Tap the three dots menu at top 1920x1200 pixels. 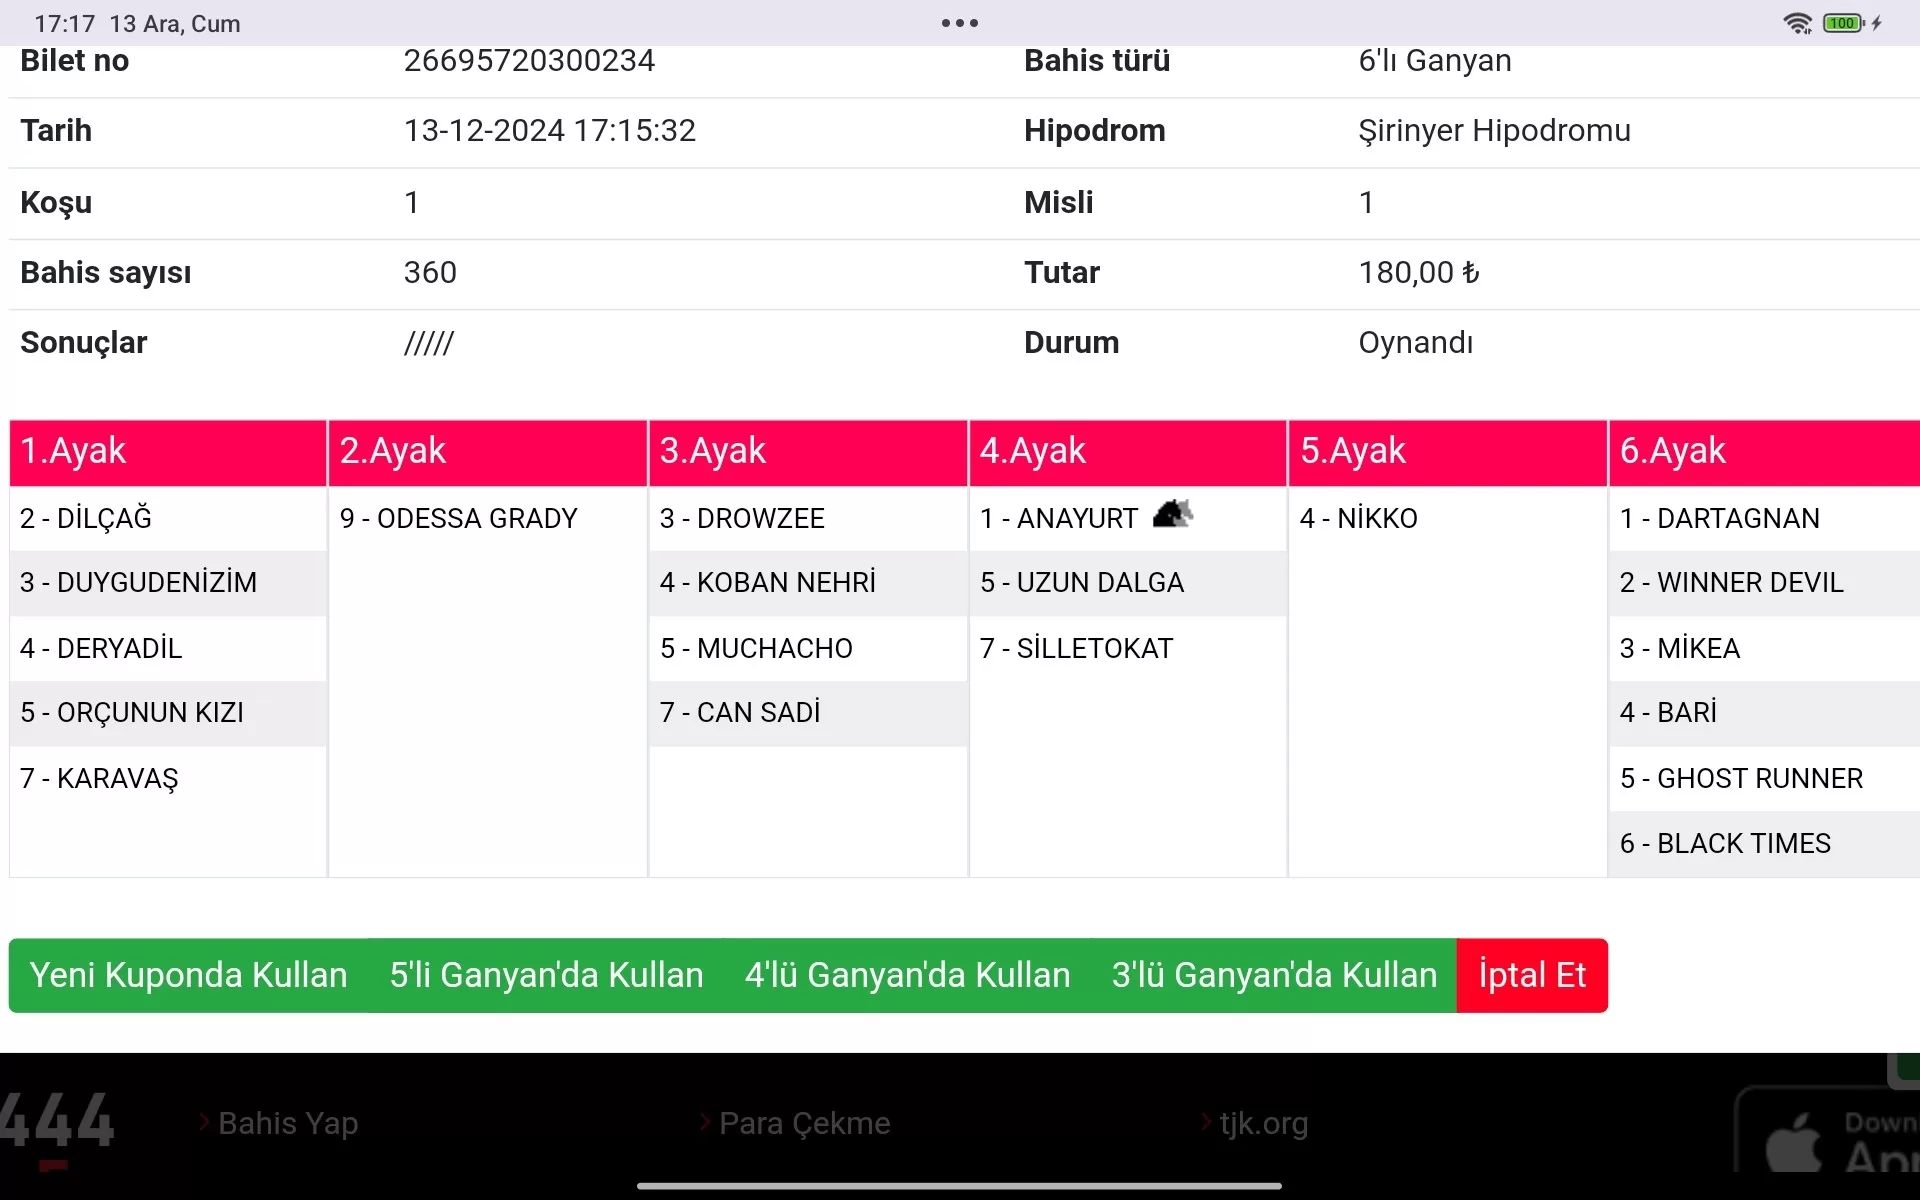pos(959,23)
